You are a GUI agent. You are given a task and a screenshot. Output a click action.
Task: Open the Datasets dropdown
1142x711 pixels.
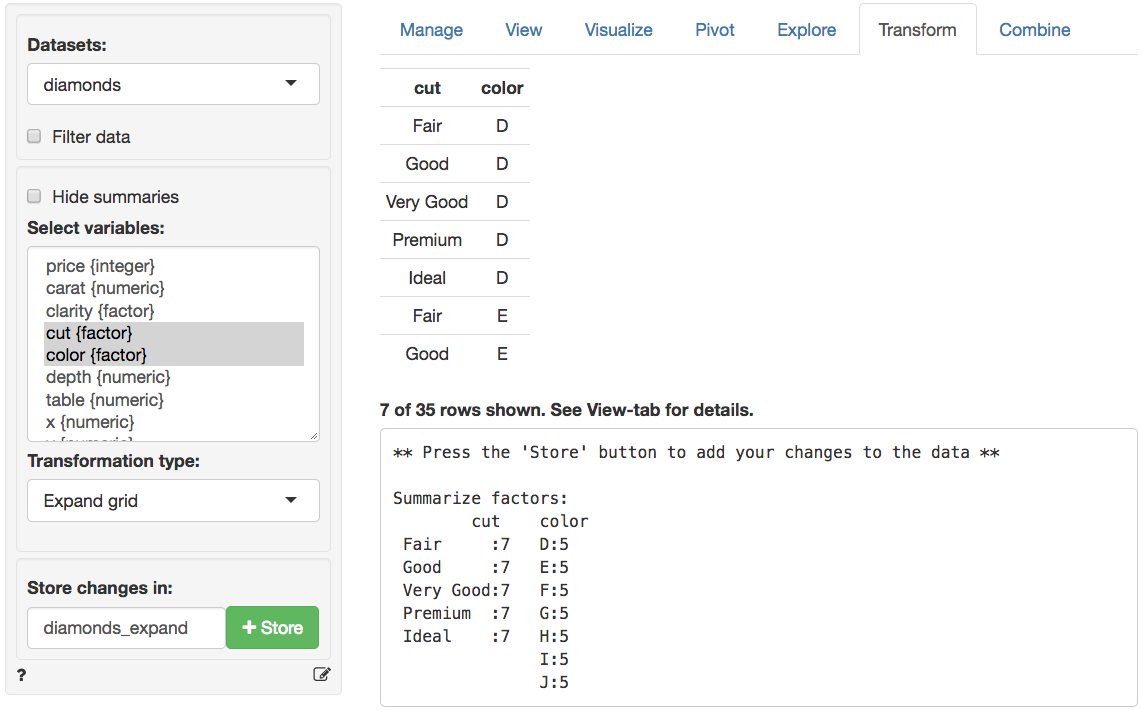(173, 85)
